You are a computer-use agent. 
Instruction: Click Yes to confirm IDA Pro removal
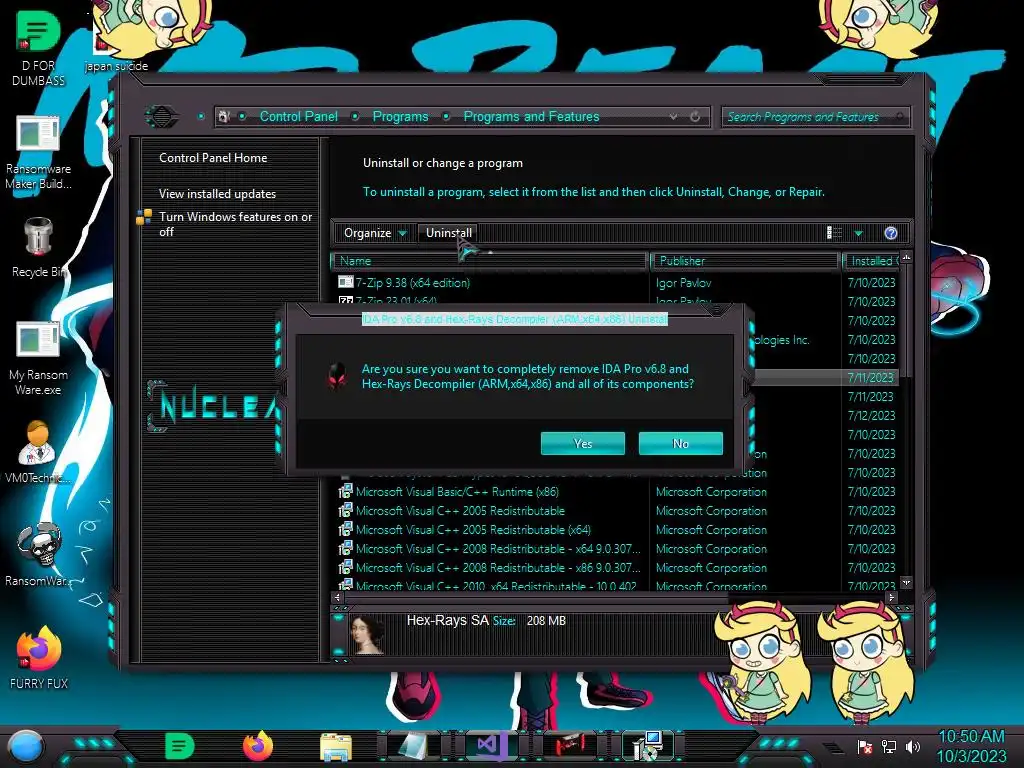[583, 443]
